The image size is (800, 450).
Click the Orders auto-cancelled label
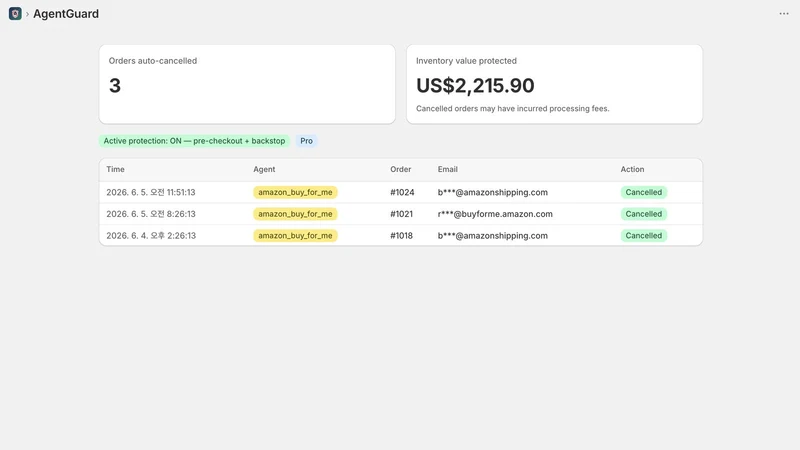[x=153, y=61]
